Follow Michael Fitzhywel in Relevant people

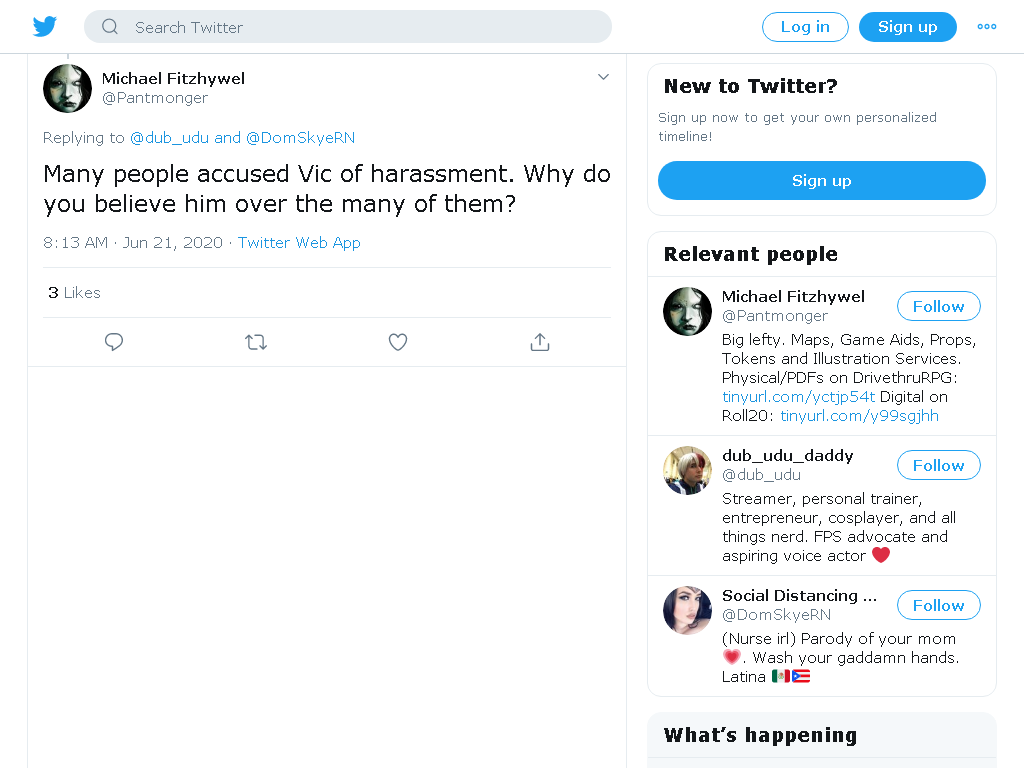(938, 306)
